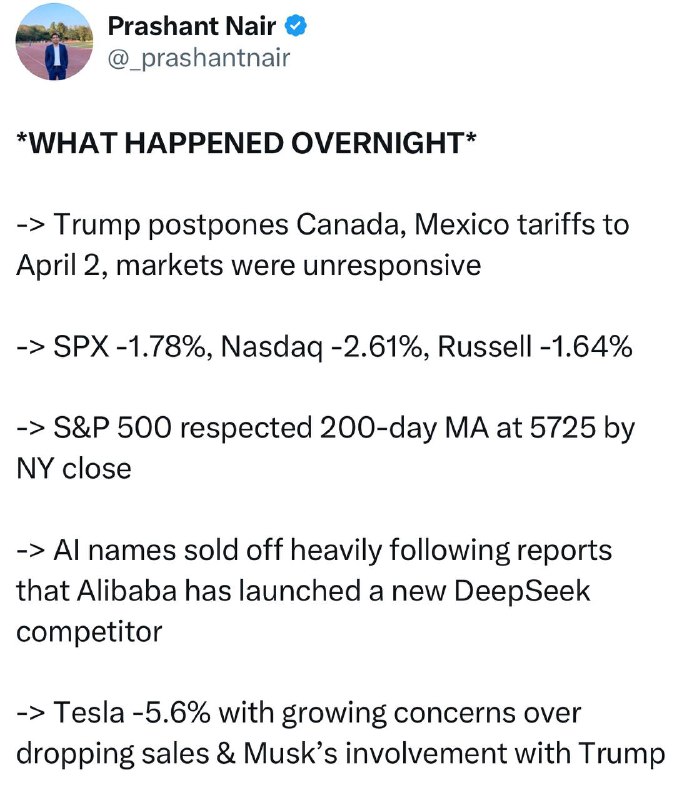Click the blue verified badge
This screenshot has width=687, height=800.
coord(295,26)
